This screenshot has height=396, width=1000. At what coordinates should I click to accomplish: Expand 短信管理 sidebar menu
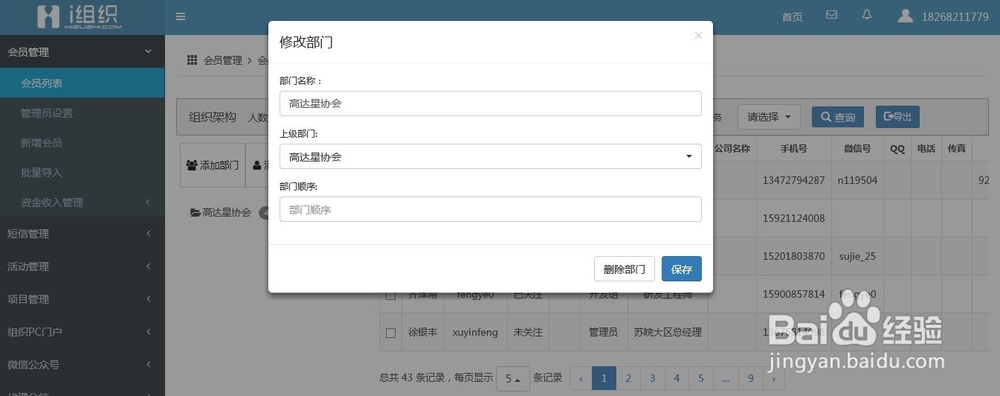coord(82,233)
